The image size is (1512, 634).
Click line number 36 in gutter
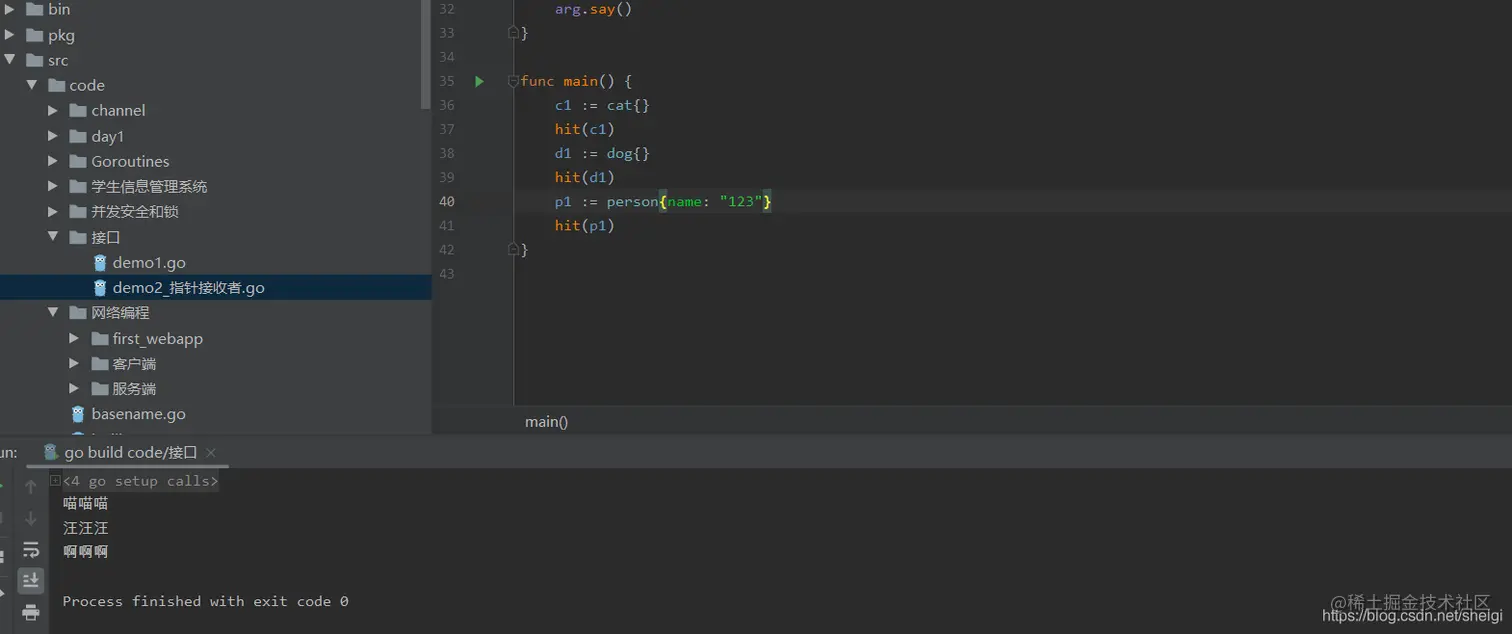[x=446, y=105]
